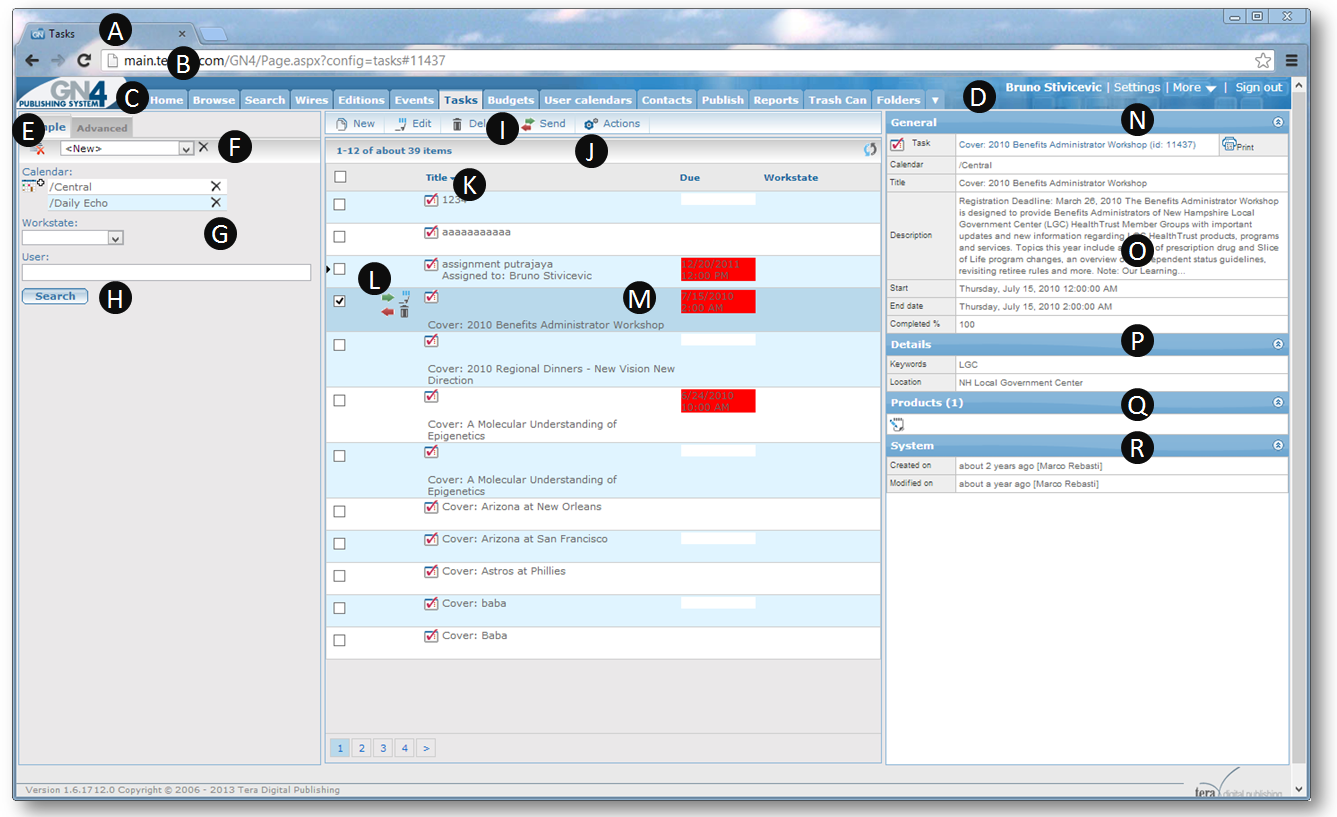This screenshot has height=817, width=1337.
Task: Click the New task toolbar button
Action: (355, 124)
